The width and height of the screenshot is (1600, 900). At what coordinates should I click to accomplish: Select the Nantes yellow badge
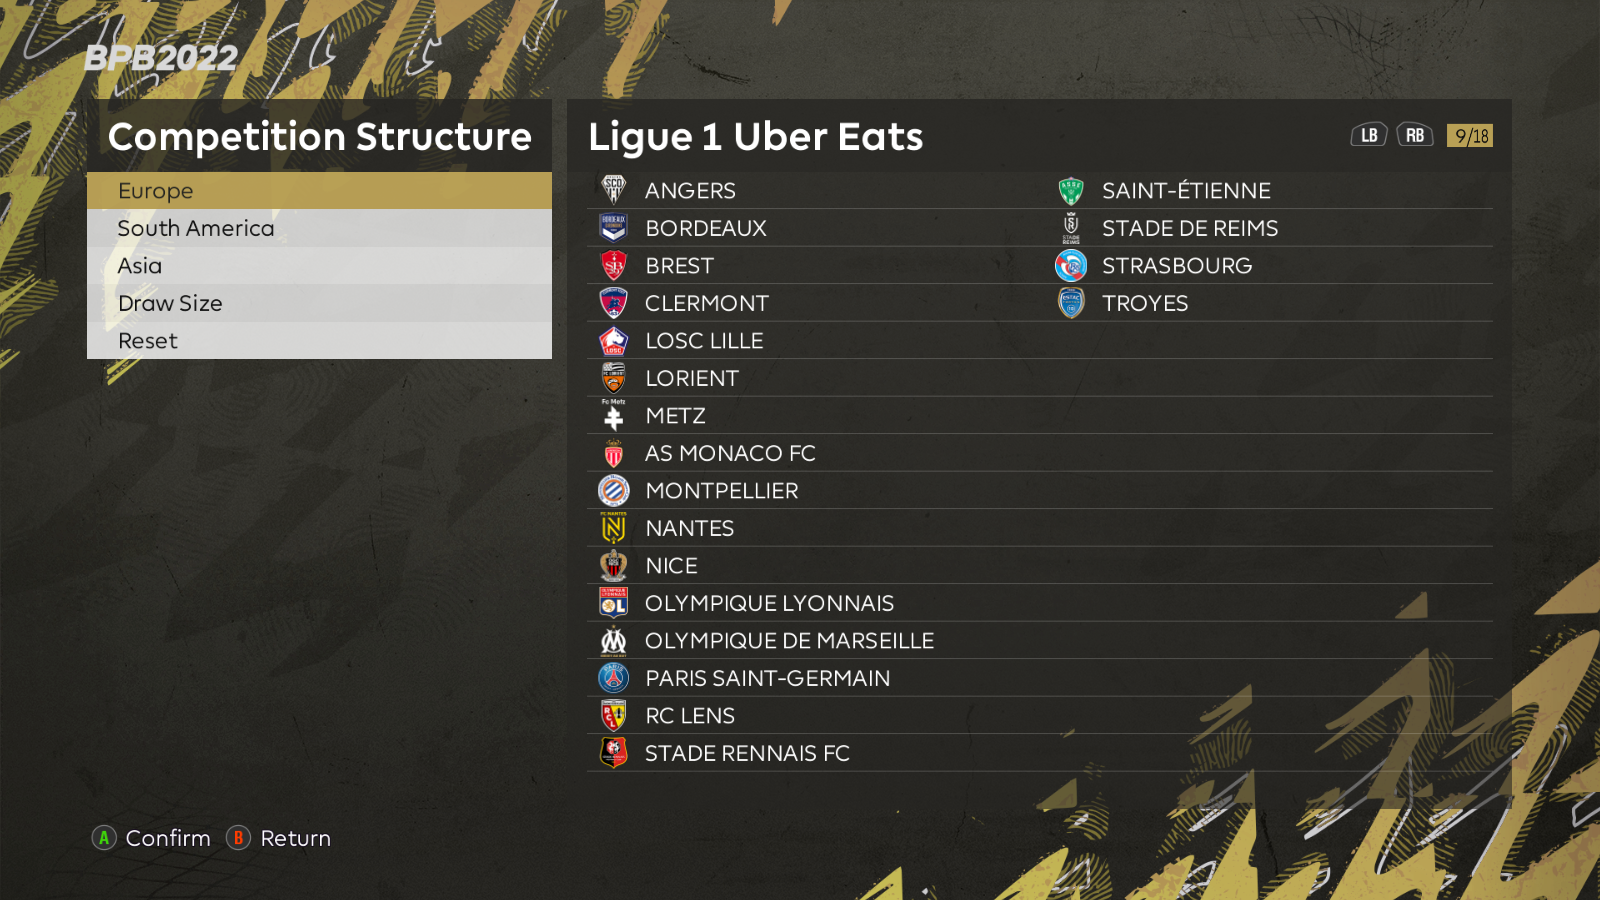(613, 528)
